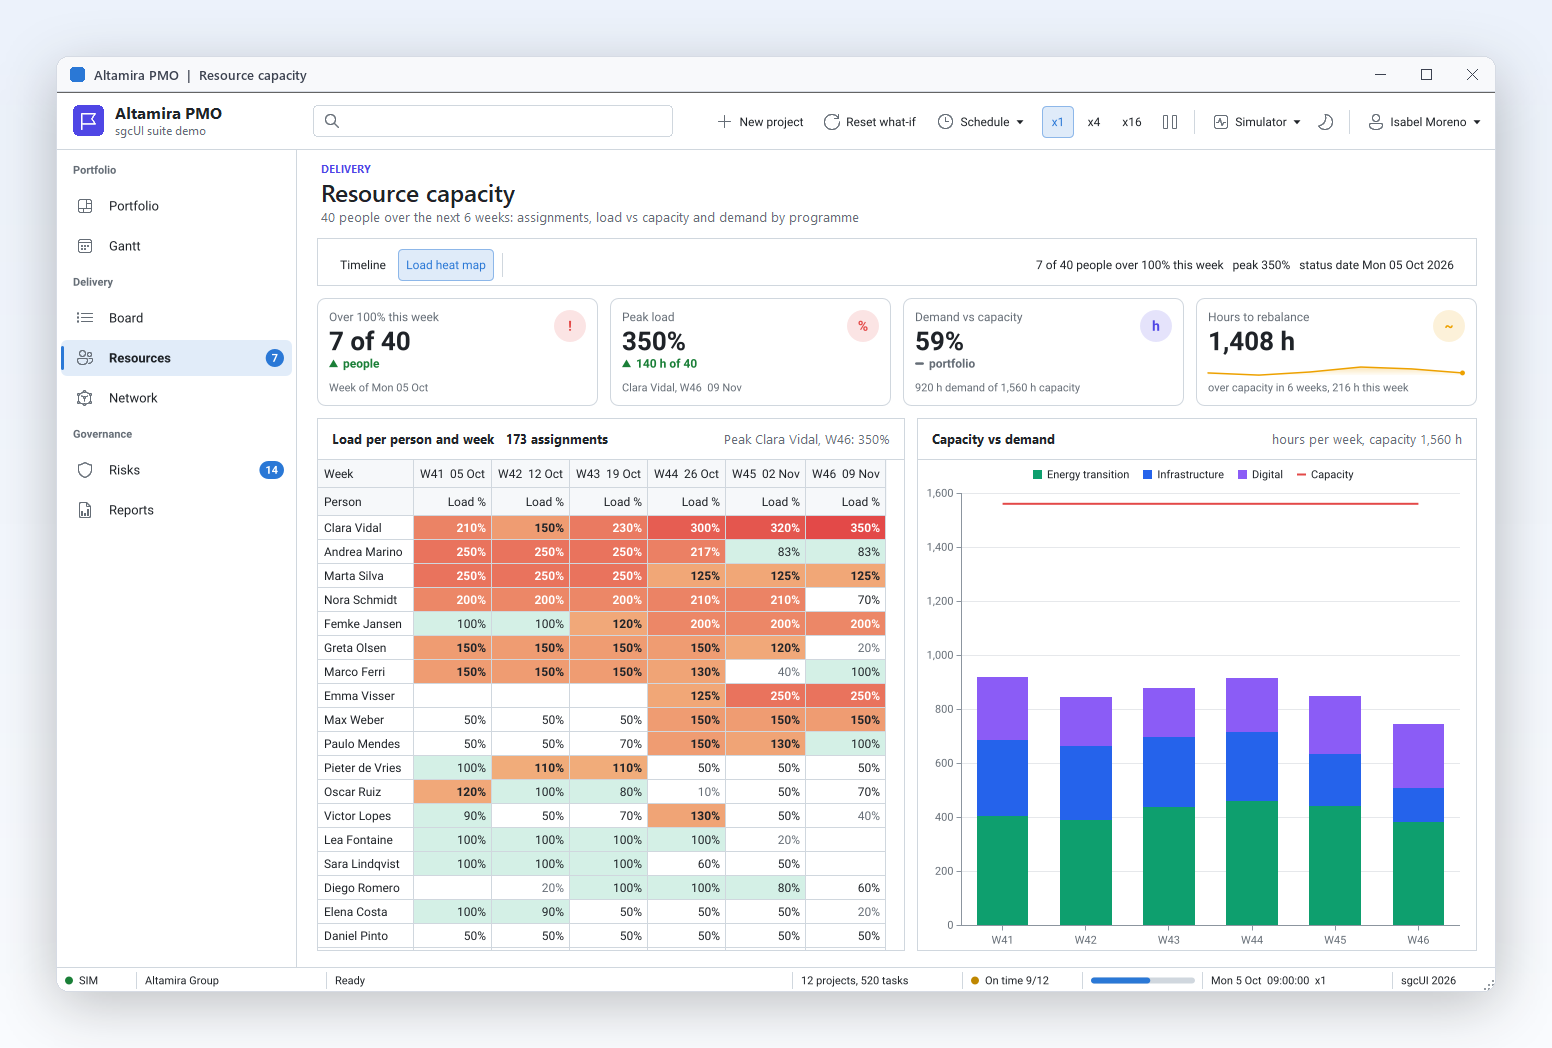Screen dimensions: 1552x1048
Task: Open the Schedule dropdown
Action: [981, 122]
